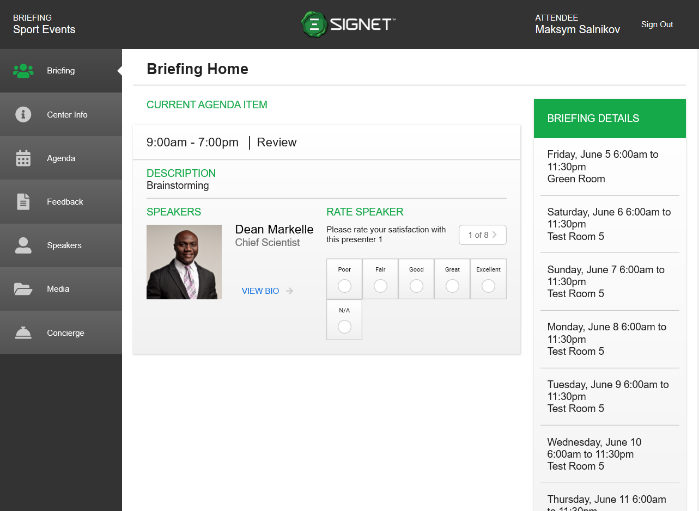Screen dimensions: 699x511
Task: Click the Signet logo in header
Action: pyautogui.click(x=349, y=24)
